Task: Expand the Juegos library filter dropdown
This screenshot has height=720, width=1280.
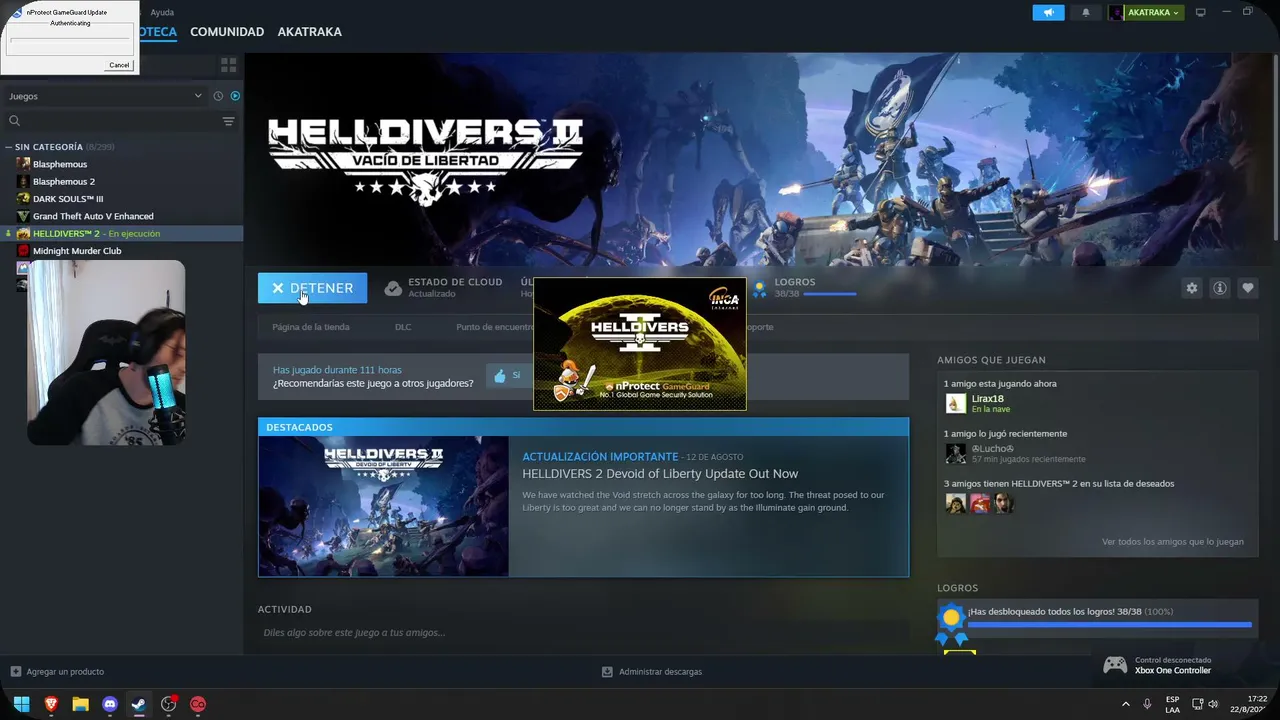Action: click(x=105, y=96)
